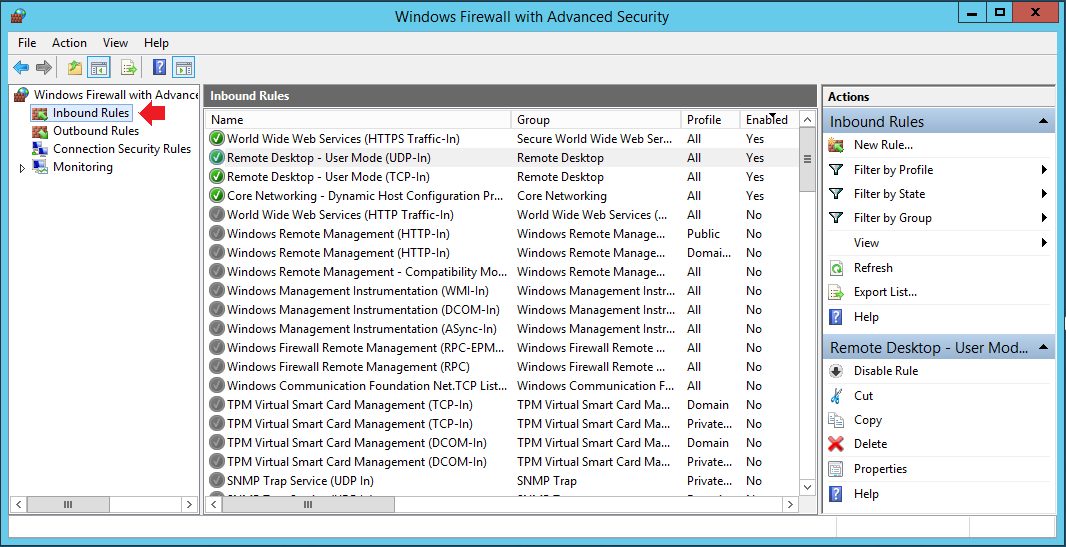1066x547 pixels.
Task: Open the View menu in menu bar
Action: 115,43
